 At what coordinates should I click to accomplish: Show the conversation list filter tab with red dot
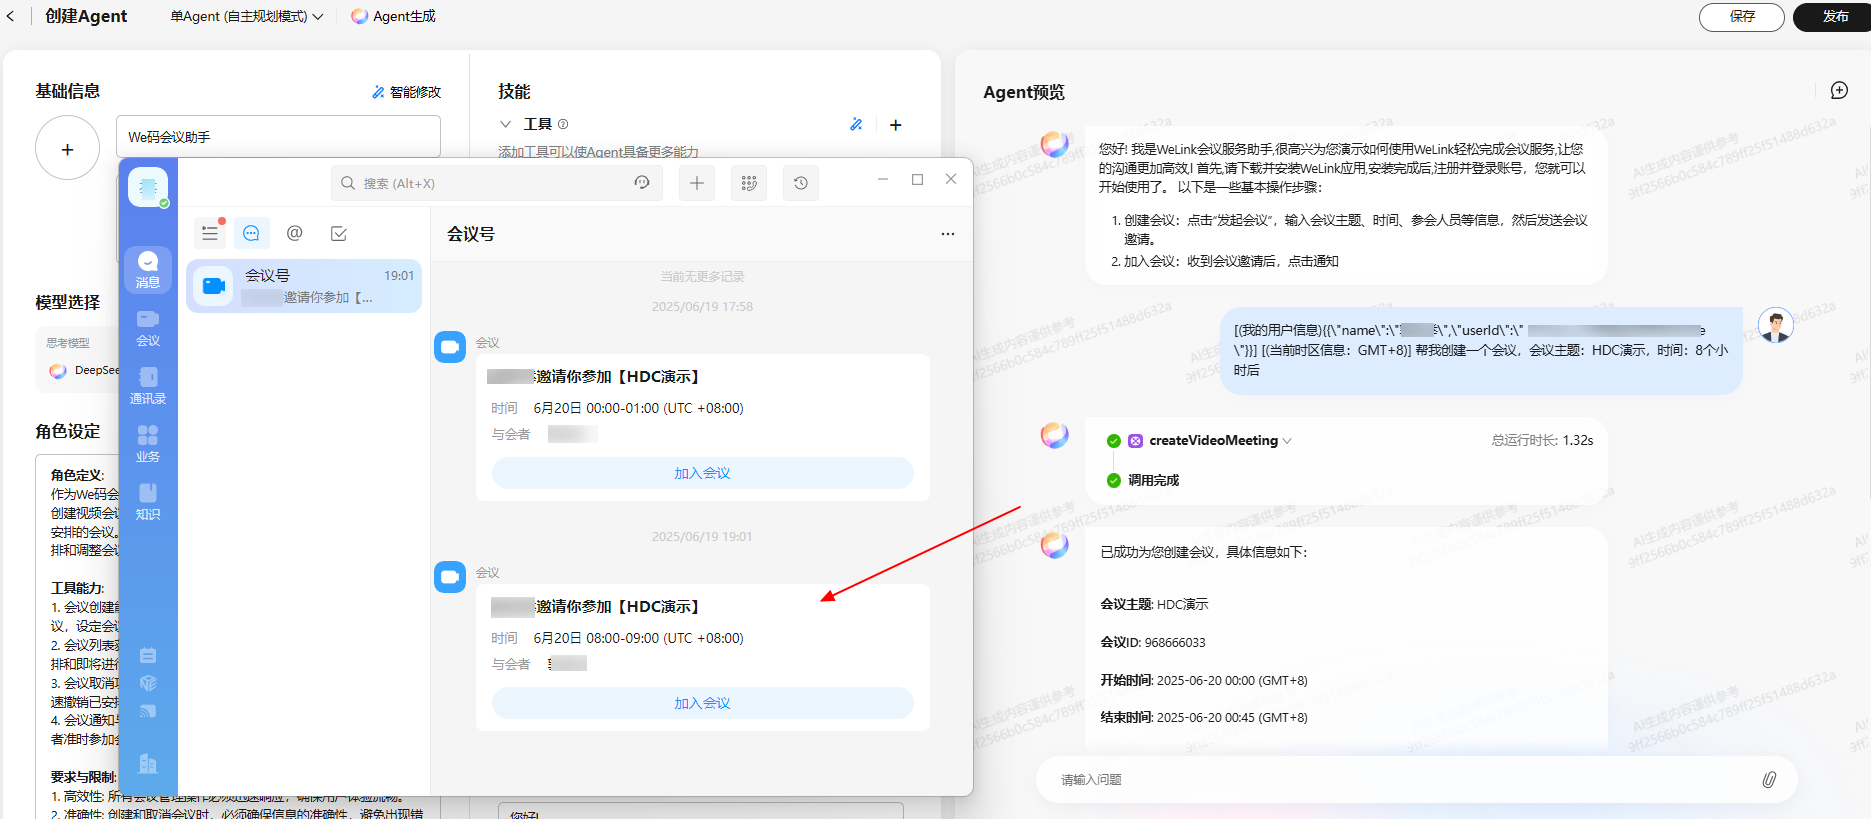(x=210, y=233)
